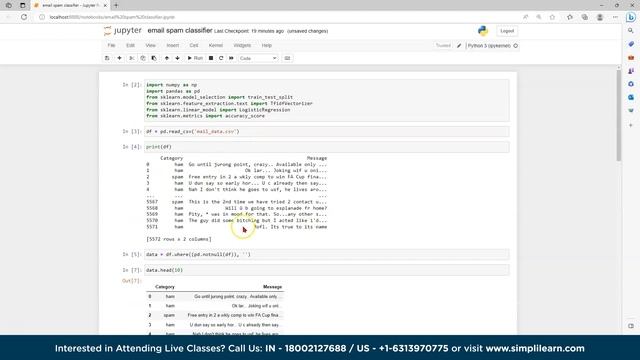Open the View menu
The width and height of the screenshot is (640, 360).
pyautogui.click(x=151, y=45)
